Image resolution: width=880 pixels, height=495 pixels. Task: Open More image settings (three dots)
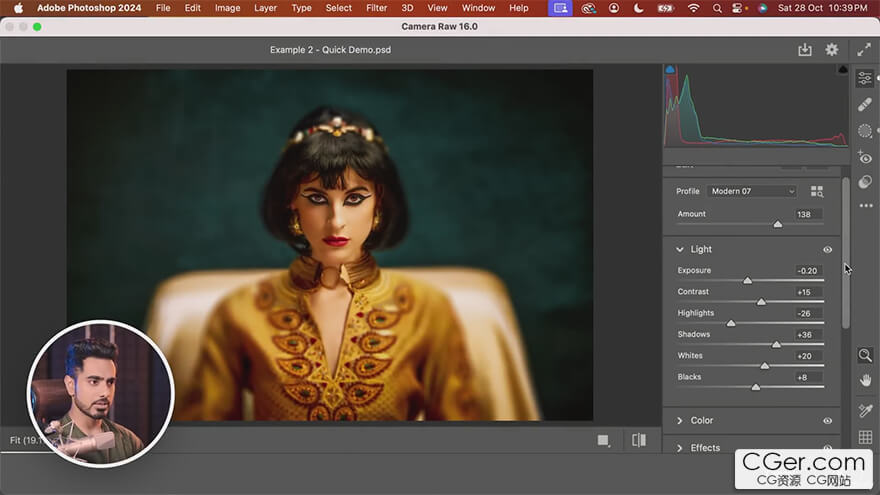[866, 206]
